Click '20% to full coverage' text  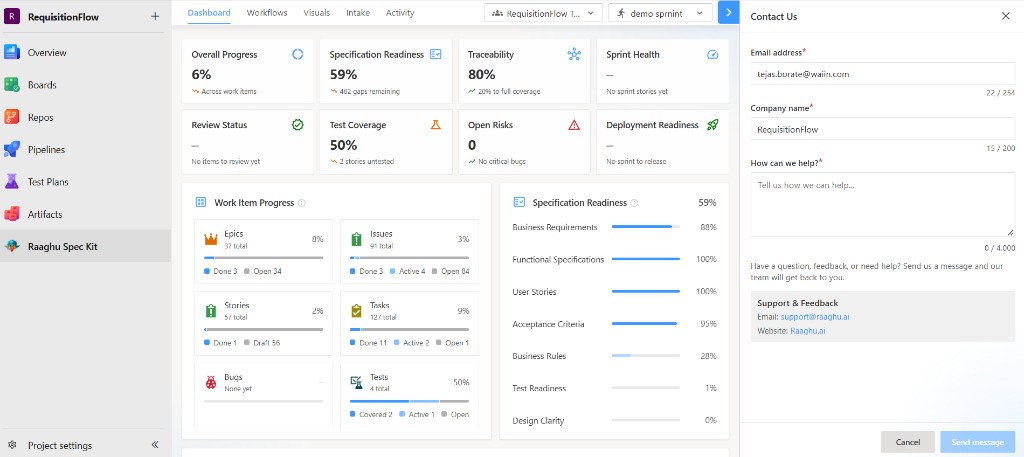[509, 91]
